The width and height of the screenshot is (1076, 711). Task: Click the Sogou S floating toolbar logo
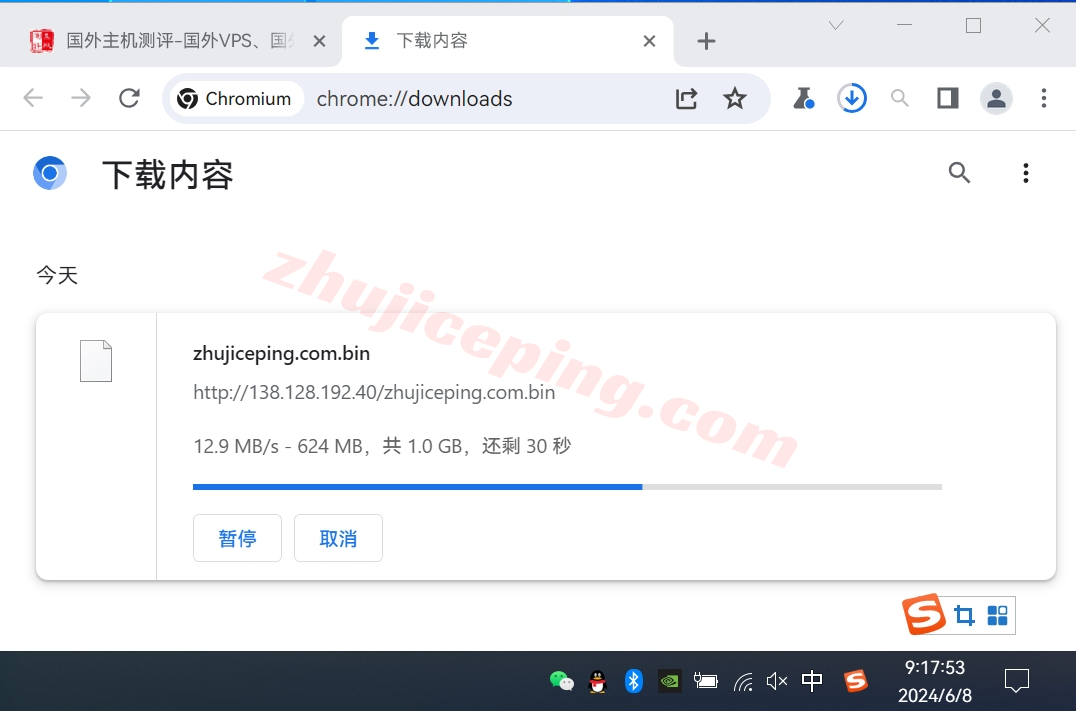924,614
